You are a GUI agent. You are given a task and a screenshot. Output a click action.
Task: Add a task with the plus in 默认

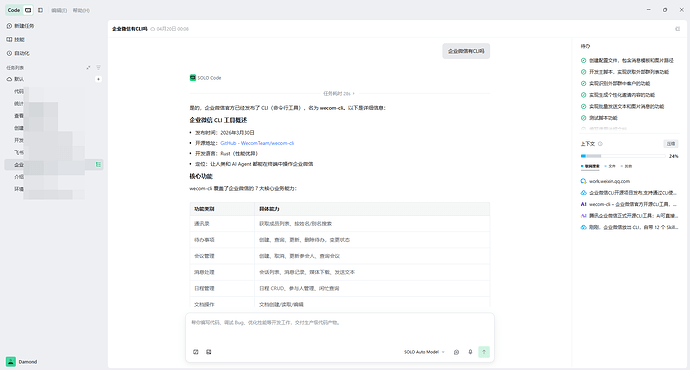pyautogui.click(x=99, y=79)
